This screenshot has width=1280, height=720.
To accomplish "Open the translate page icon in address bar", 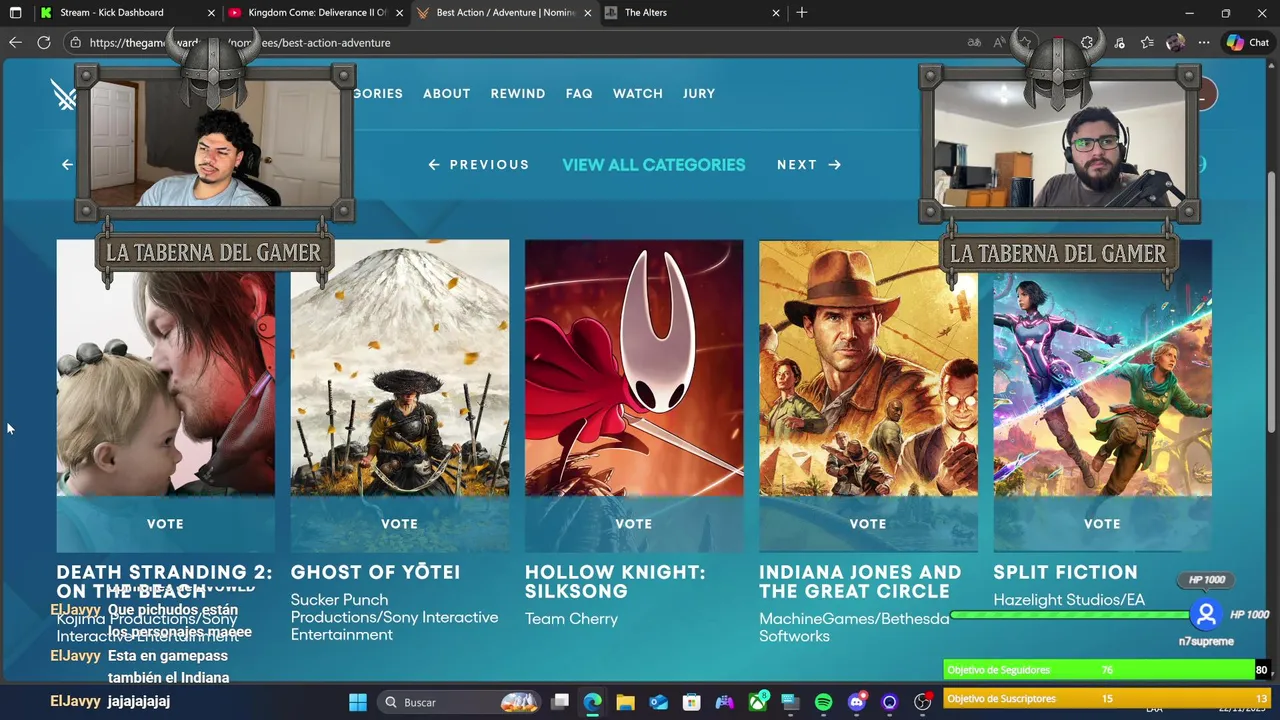I will pos(974,42).
